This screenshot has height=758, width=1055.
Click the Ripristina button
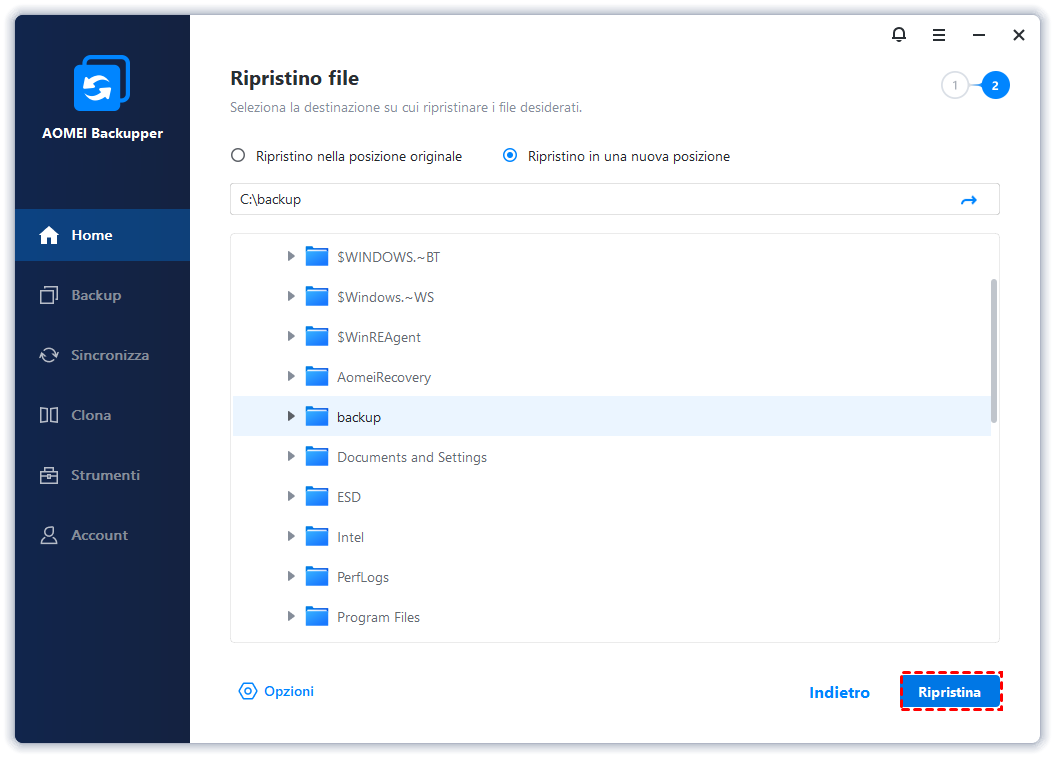[x=949, y=692]
